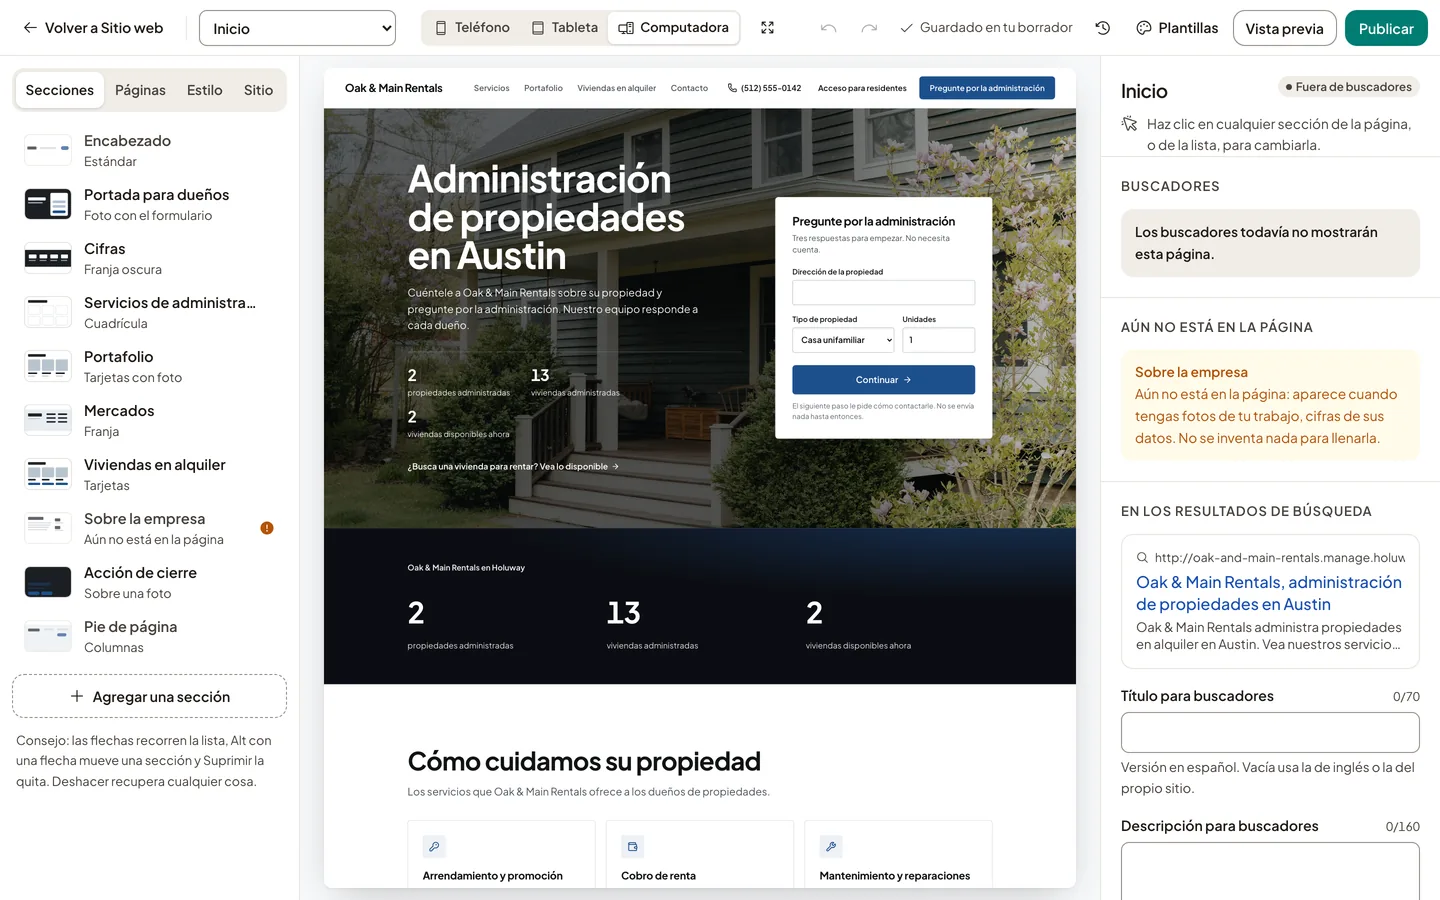The image size is (1440, 900).
Task: Click the Mantenimiento y reparaciones card icon
Action: coord(830,847)
